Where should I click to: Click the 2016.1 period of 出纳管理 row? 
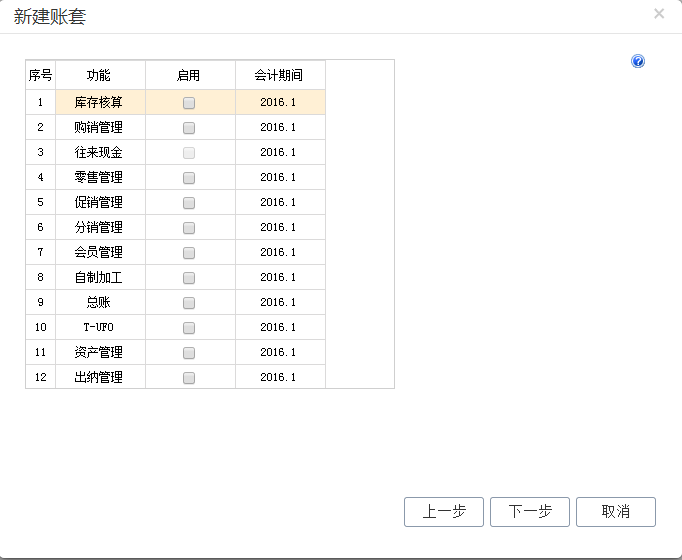(x=281, y=377)
